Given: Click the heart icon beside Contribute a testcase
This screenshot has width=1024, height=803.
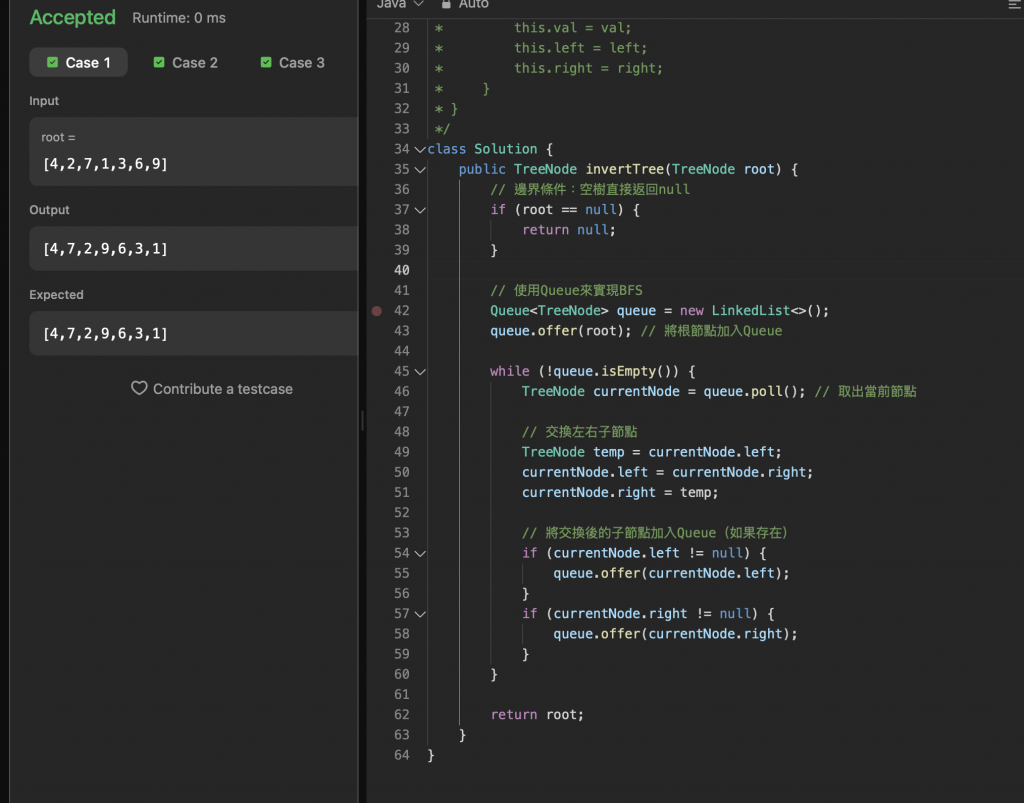Looking at the screenshot, I should pos(139,388).
